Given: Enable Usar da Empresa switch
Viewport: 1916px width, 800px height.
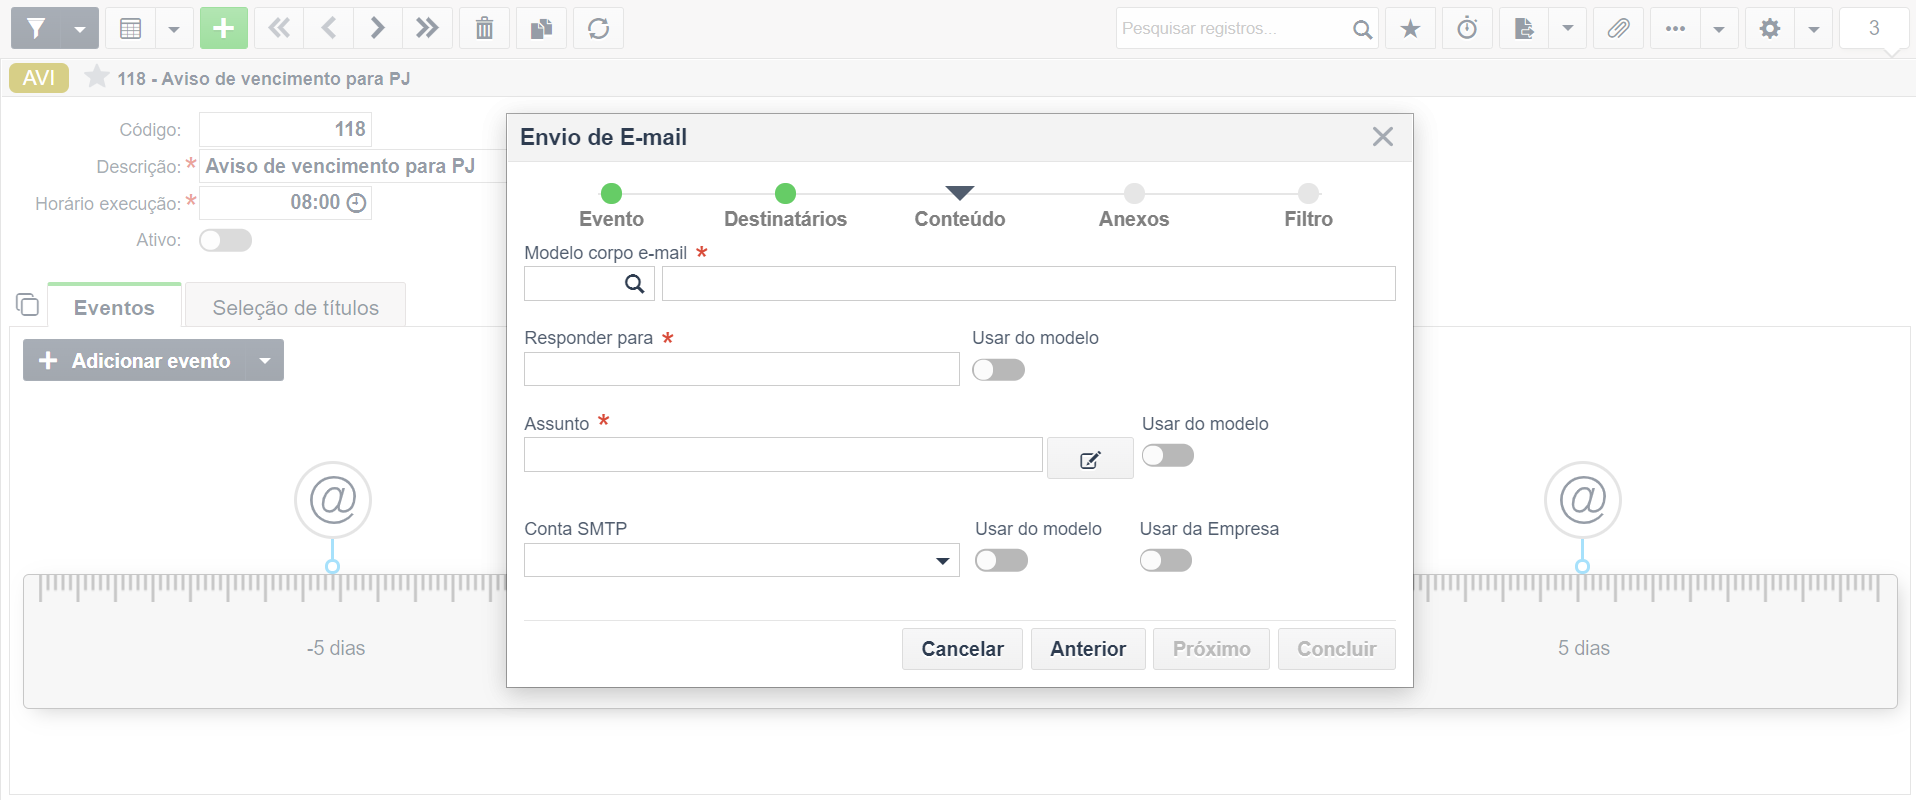Looking at the screenshot, I should pos(1166,560).
